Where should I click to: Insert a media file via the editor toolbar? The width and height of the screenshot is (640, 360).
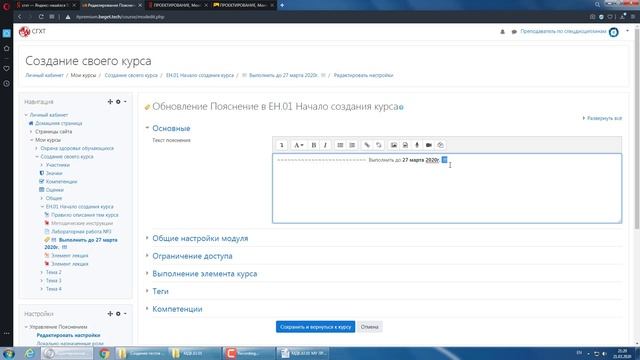click(405, 145)
